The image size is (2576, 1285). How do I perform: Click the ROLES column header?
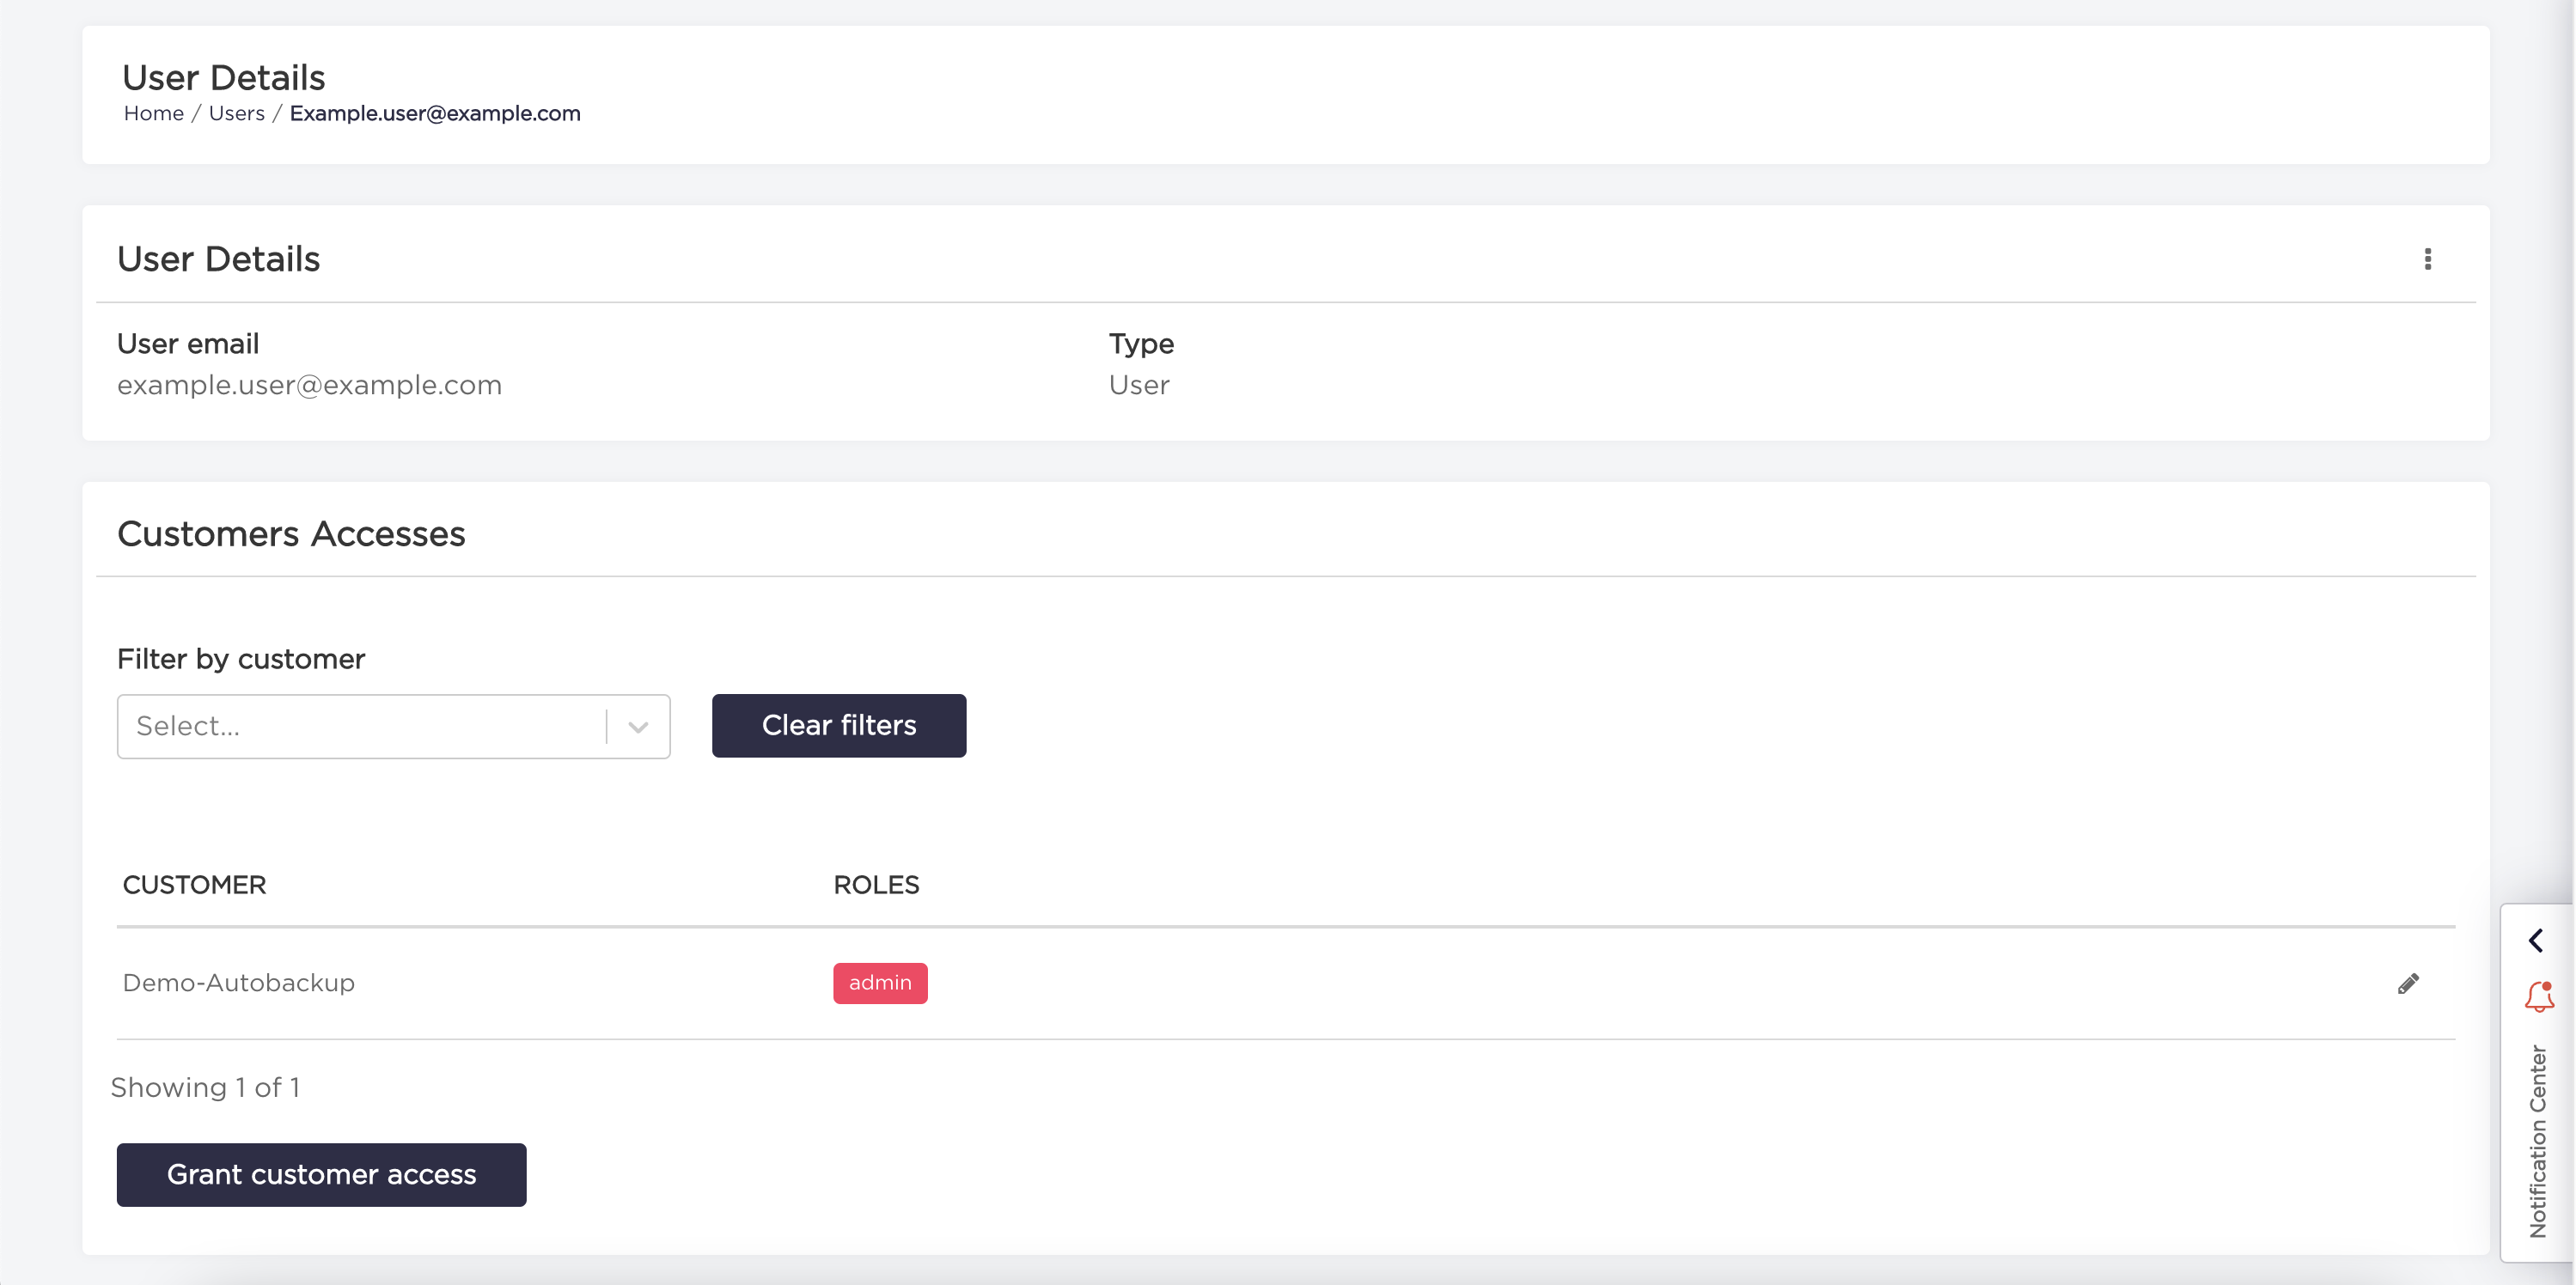coord(876,884)
